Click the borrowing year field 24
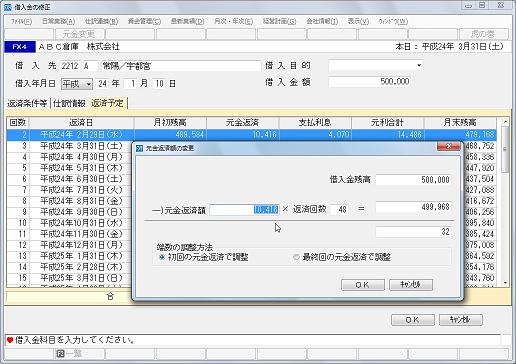 click(102, 83)
